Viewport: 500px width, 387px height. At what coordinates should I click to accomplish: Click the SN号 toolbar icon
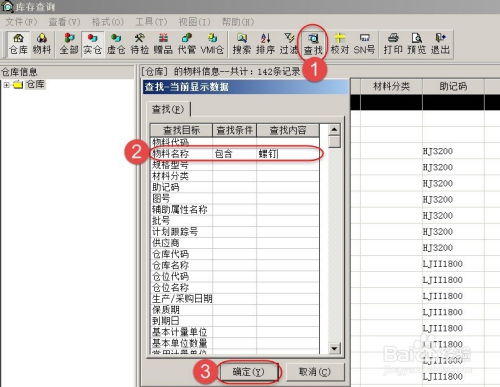(364, 44)
